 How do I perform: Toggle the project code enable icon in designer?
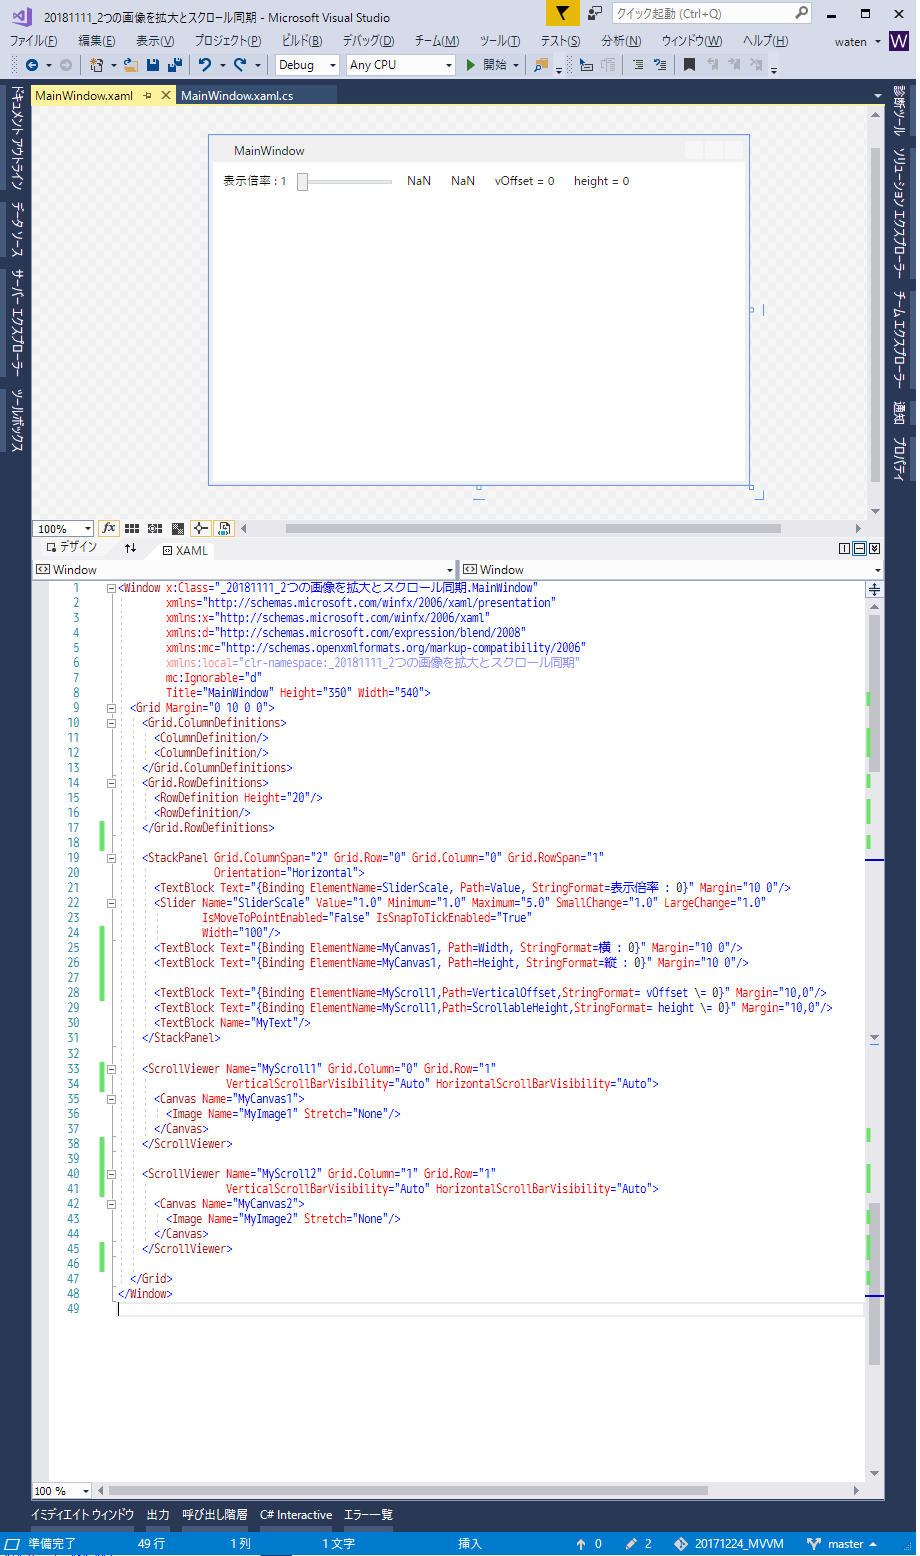(x=224, y=528)
